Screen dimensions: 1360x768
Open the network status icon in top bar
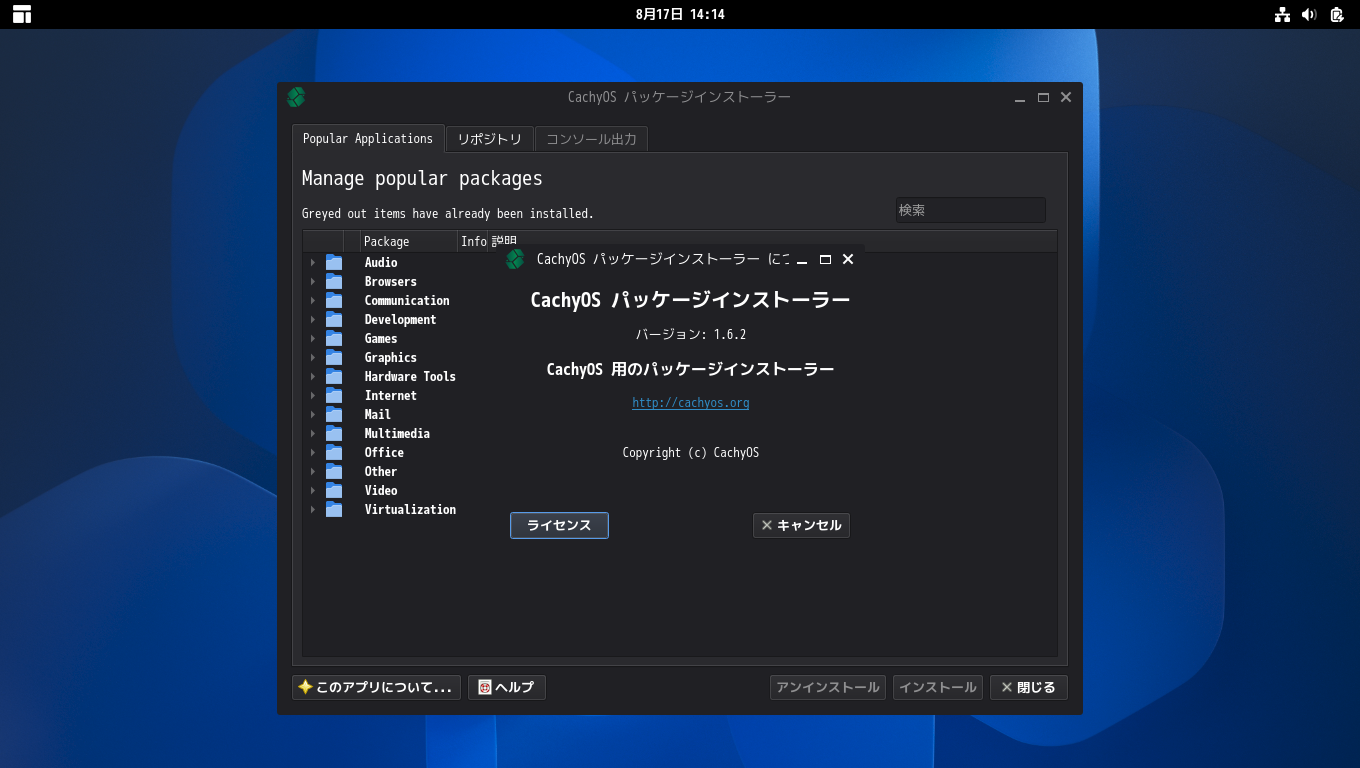pyautogui.click(x=1282, y=14)
